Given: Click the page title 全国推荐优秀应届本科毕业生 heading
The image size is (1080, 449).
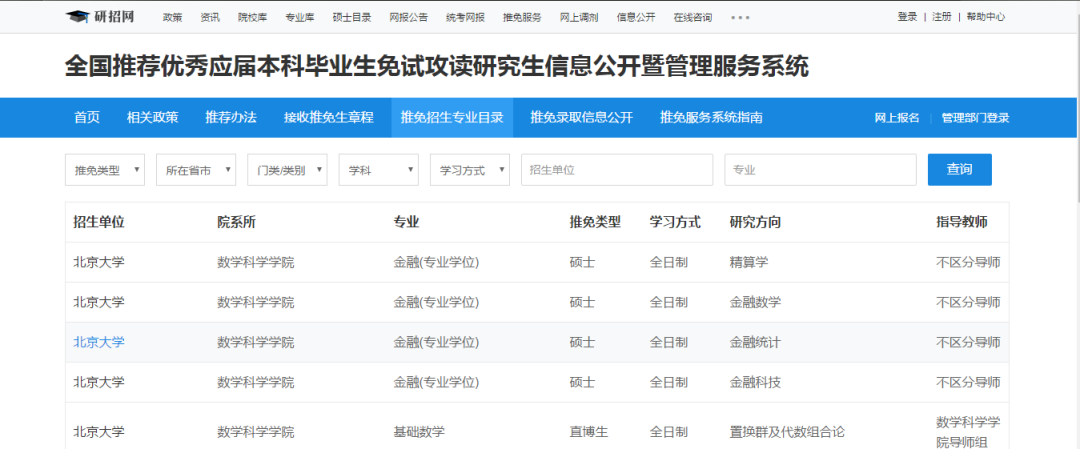Looking at the screenshot, I should coord(437,67).
